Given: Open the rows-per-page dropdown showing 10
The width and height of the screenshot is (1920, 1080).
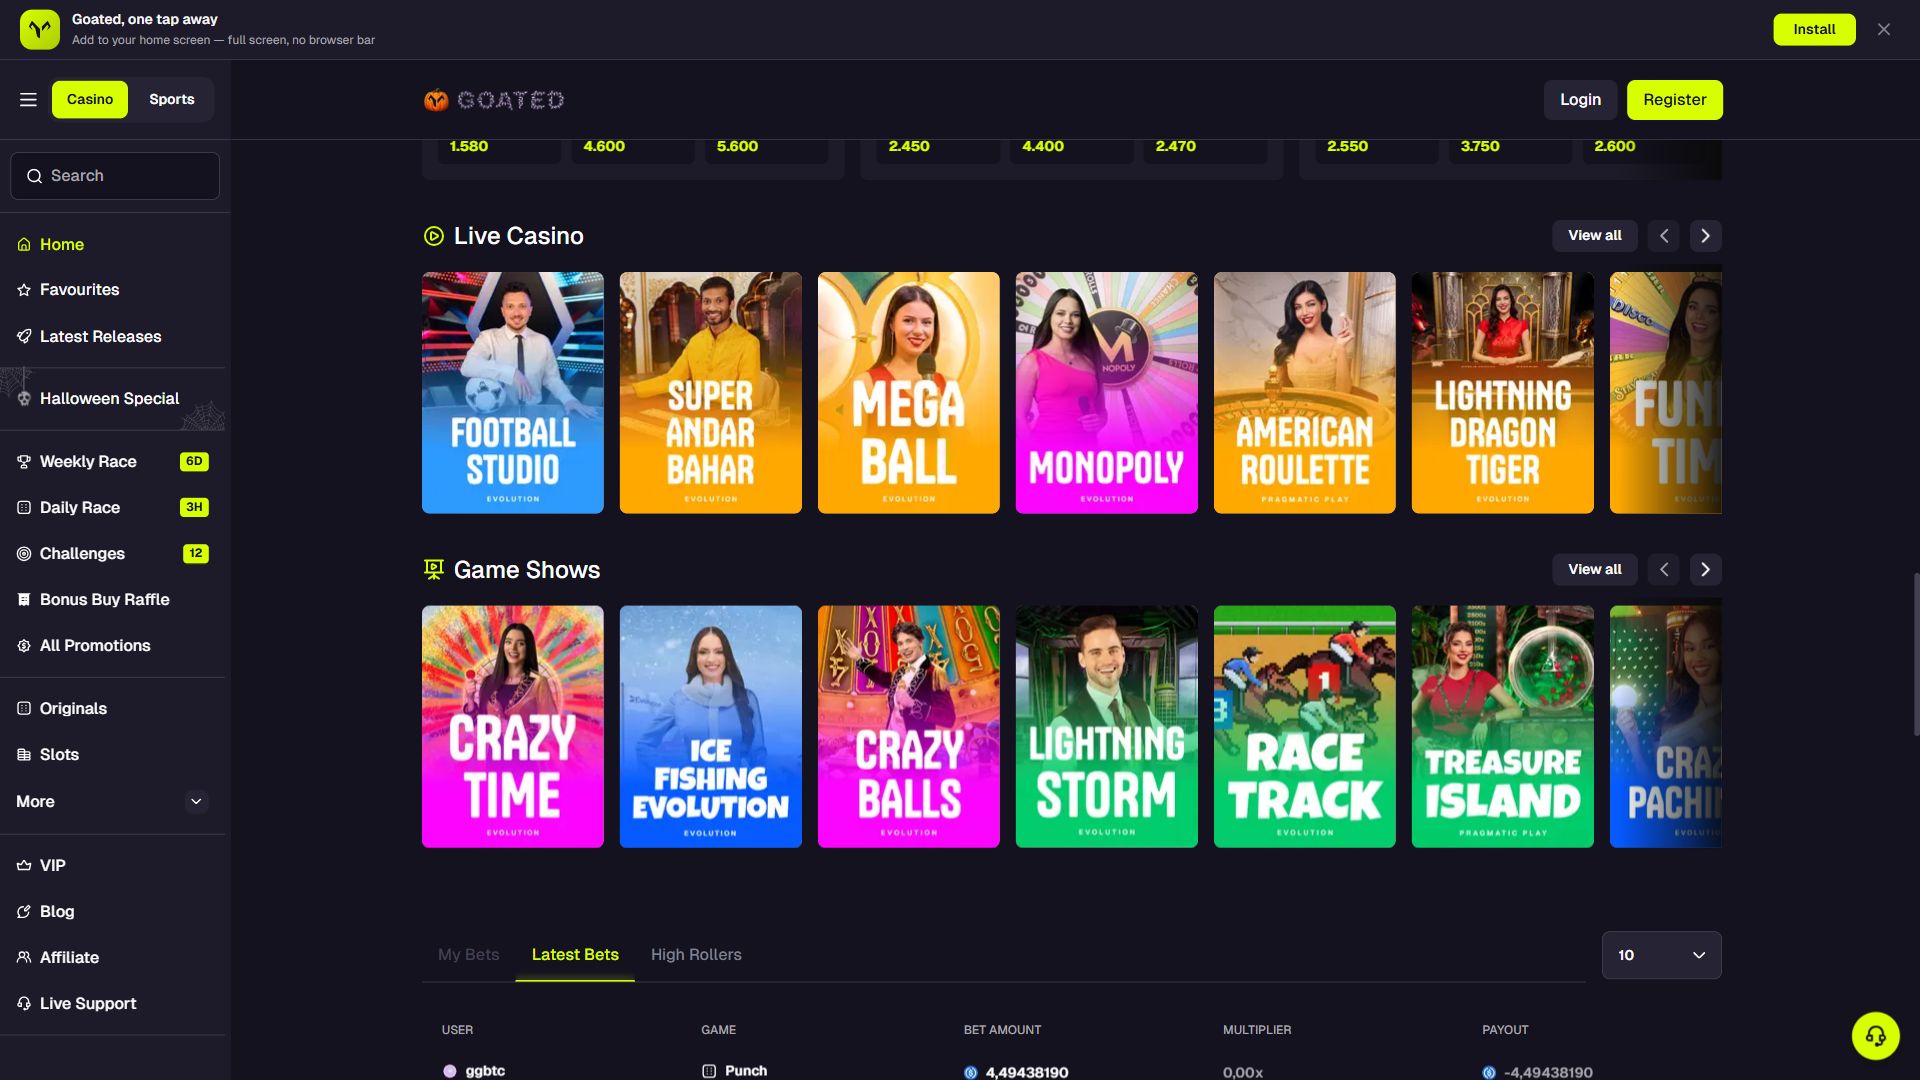Looking at the screenshot, I should pos(1661,955).
